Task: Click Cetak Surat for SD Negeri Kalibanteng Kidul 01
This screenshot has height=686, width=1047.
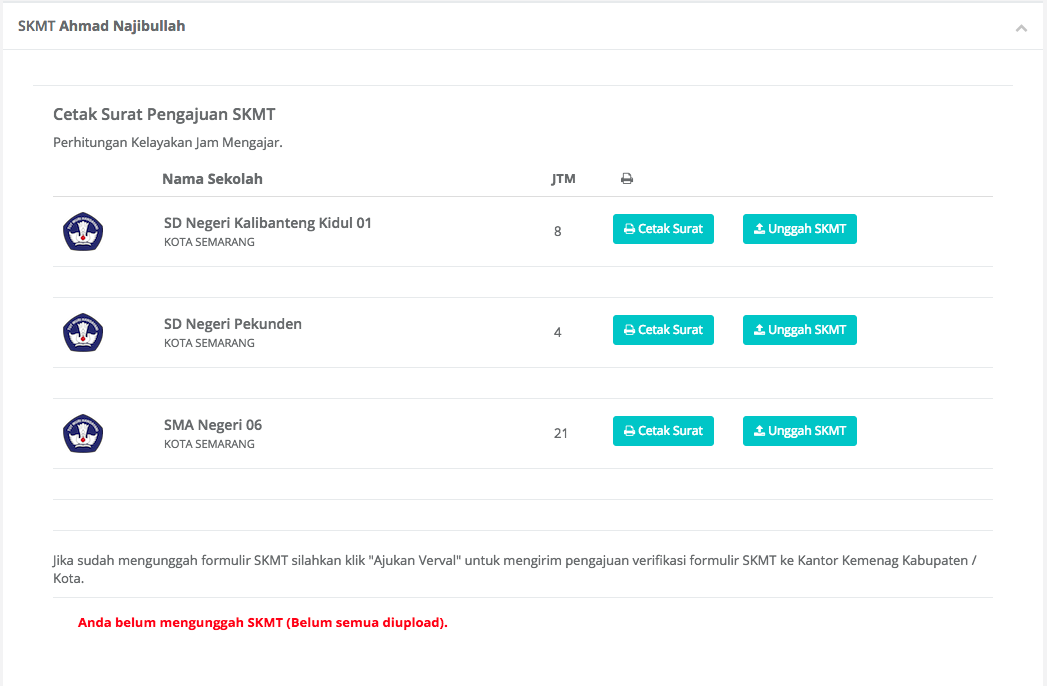Action: click(663, 229)
